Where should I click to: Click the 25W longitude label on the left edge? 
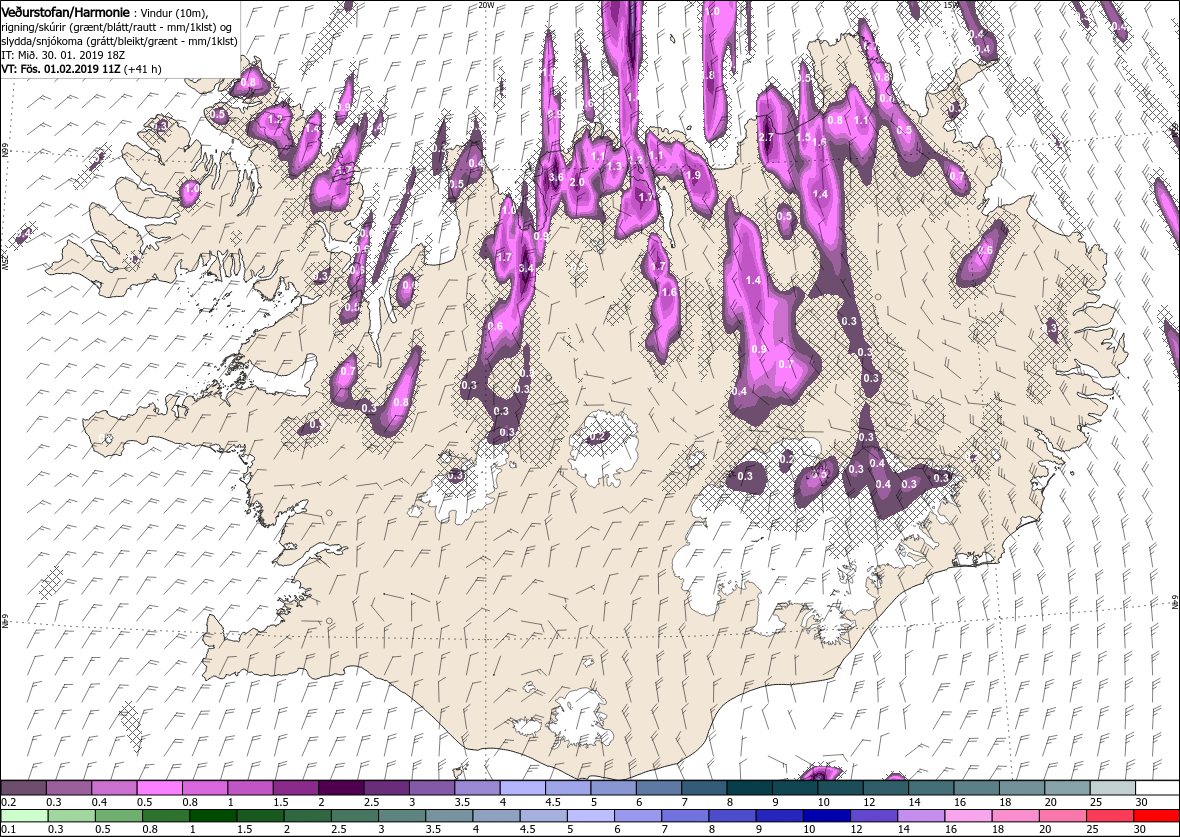[5, 262]
